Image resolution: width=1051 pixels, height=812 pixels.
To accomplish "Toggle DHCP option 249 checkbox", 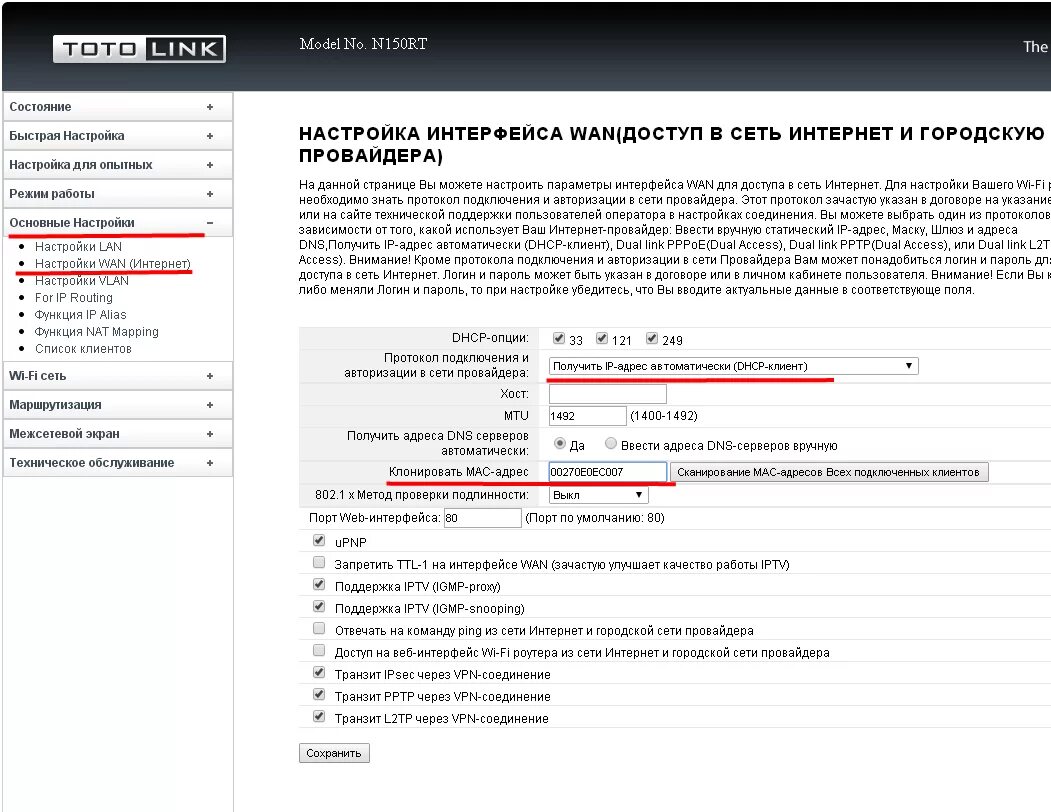I will pos(652,338).
